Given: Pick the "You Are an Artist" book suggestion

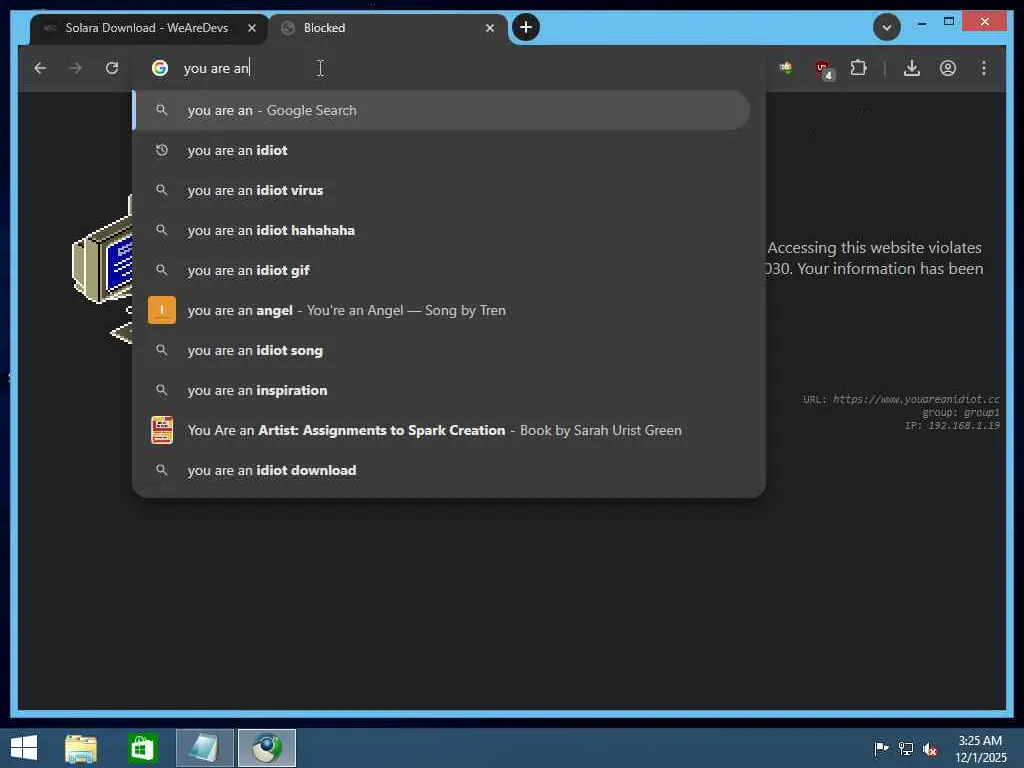Looking at the screenshot, I should tap(441, 430).
